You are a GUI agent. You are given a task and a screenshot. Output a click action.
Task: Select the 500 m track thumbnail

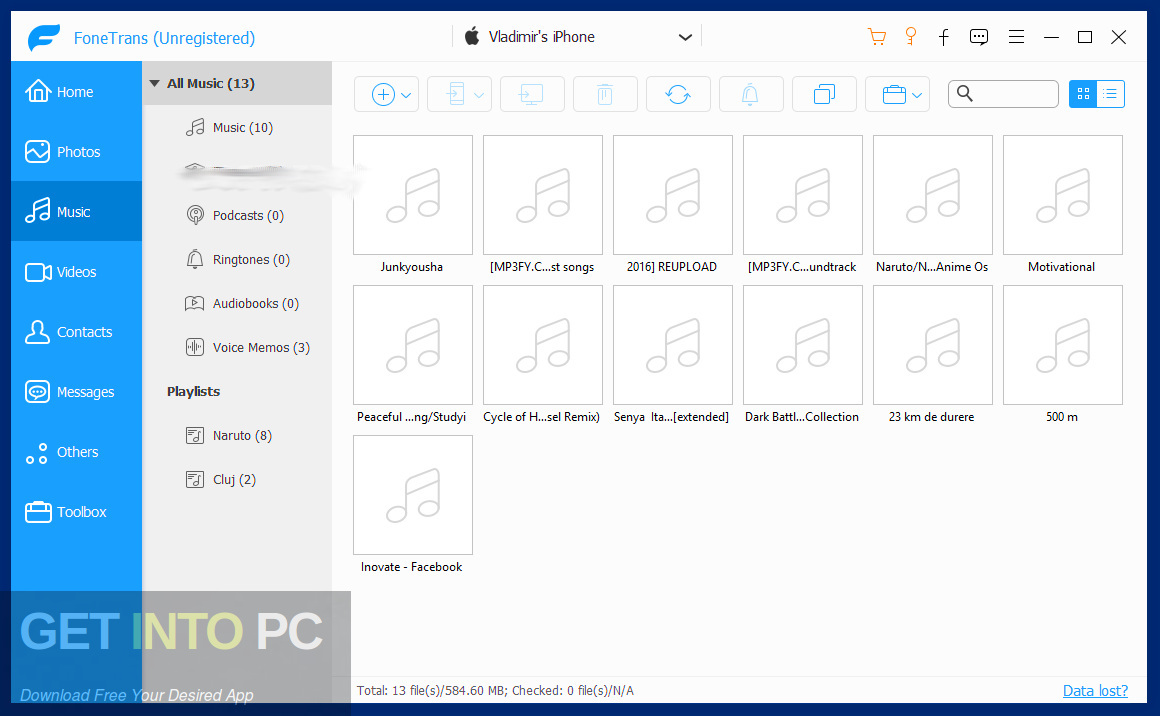tap(1062, 345)
